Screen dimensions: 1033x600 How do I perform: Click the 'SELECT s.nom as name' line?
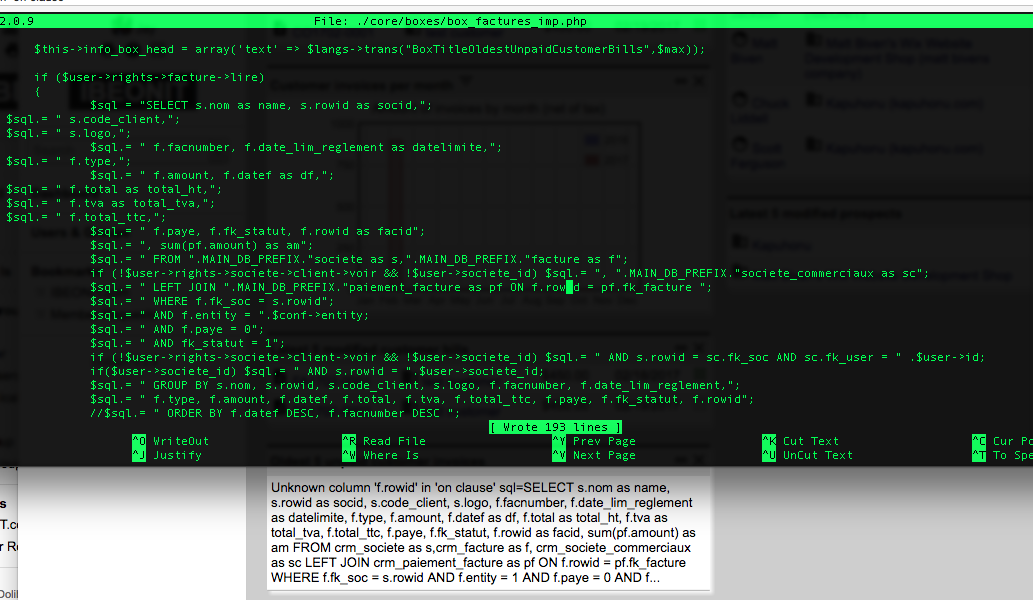262,105
